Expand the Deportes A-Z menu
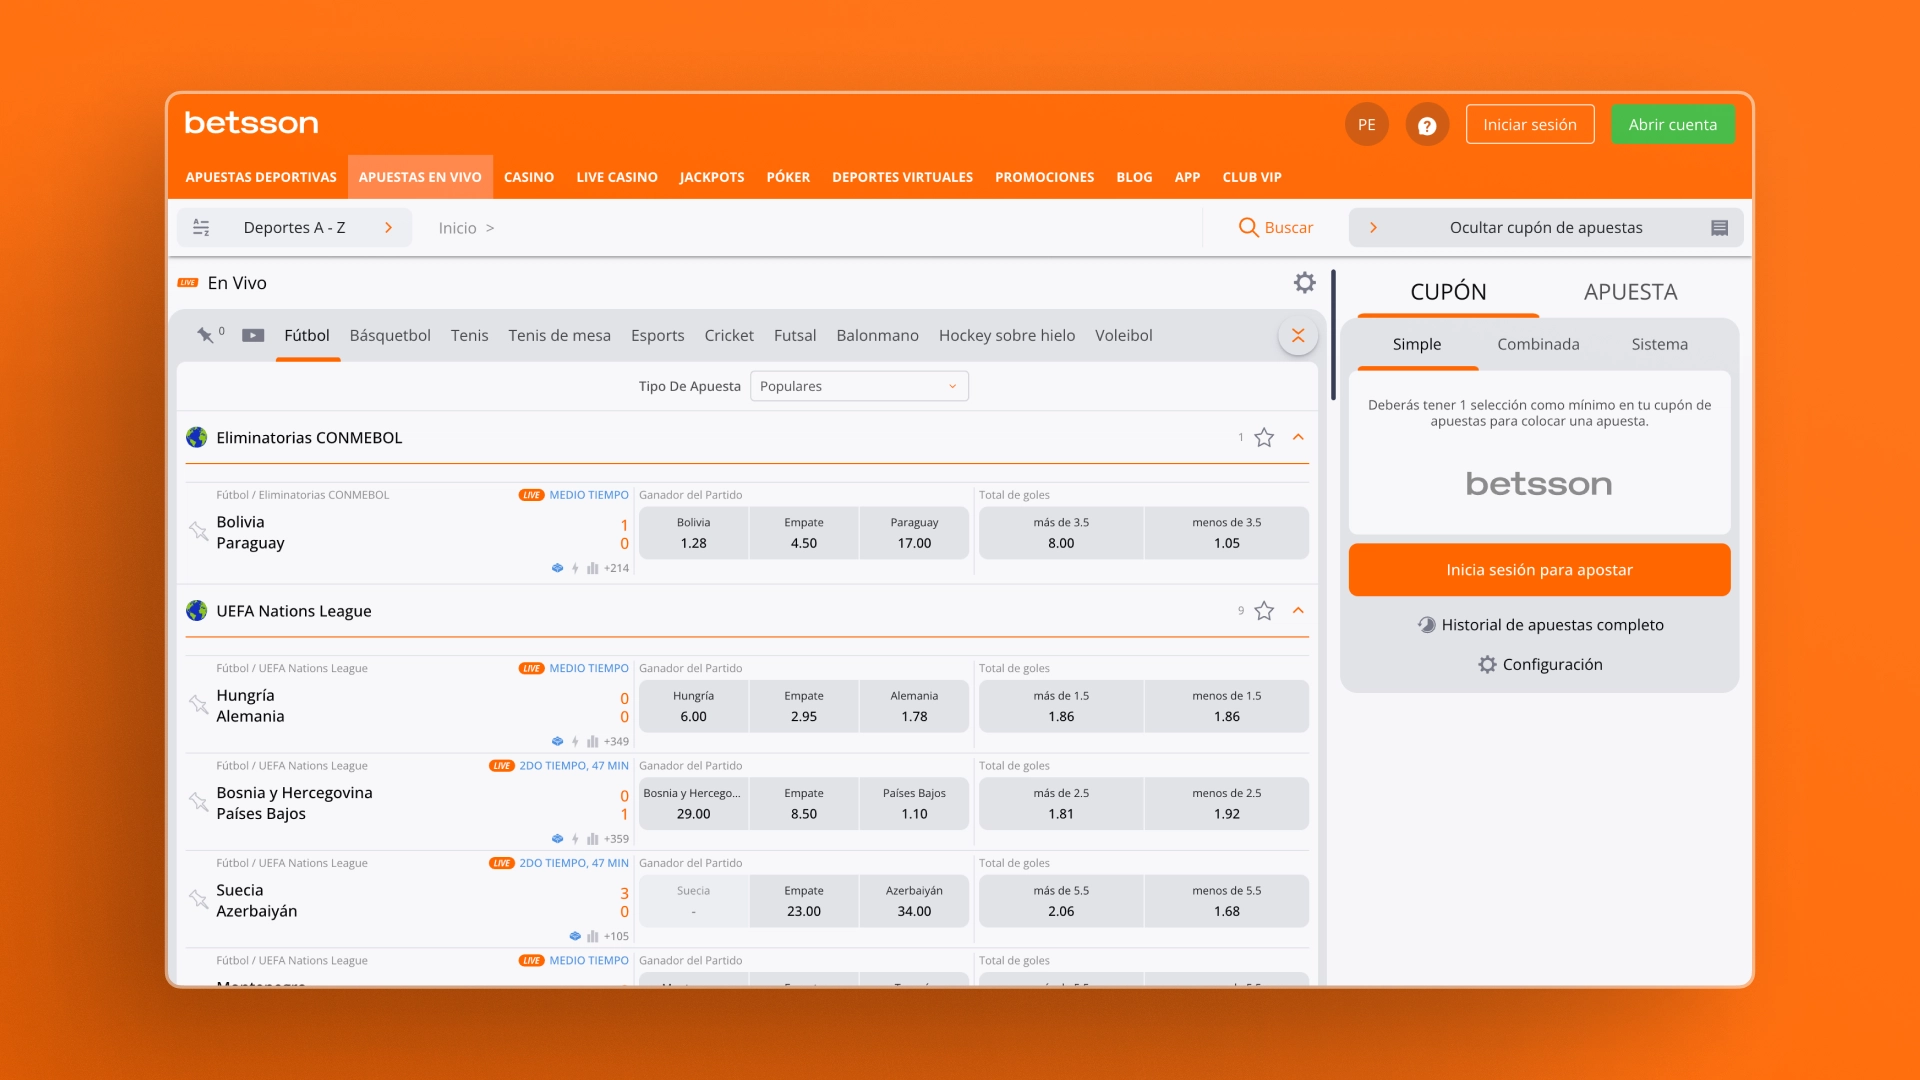Image resolution: width=1920 pixels, height=1080 pixels. (x=388, y=228)
